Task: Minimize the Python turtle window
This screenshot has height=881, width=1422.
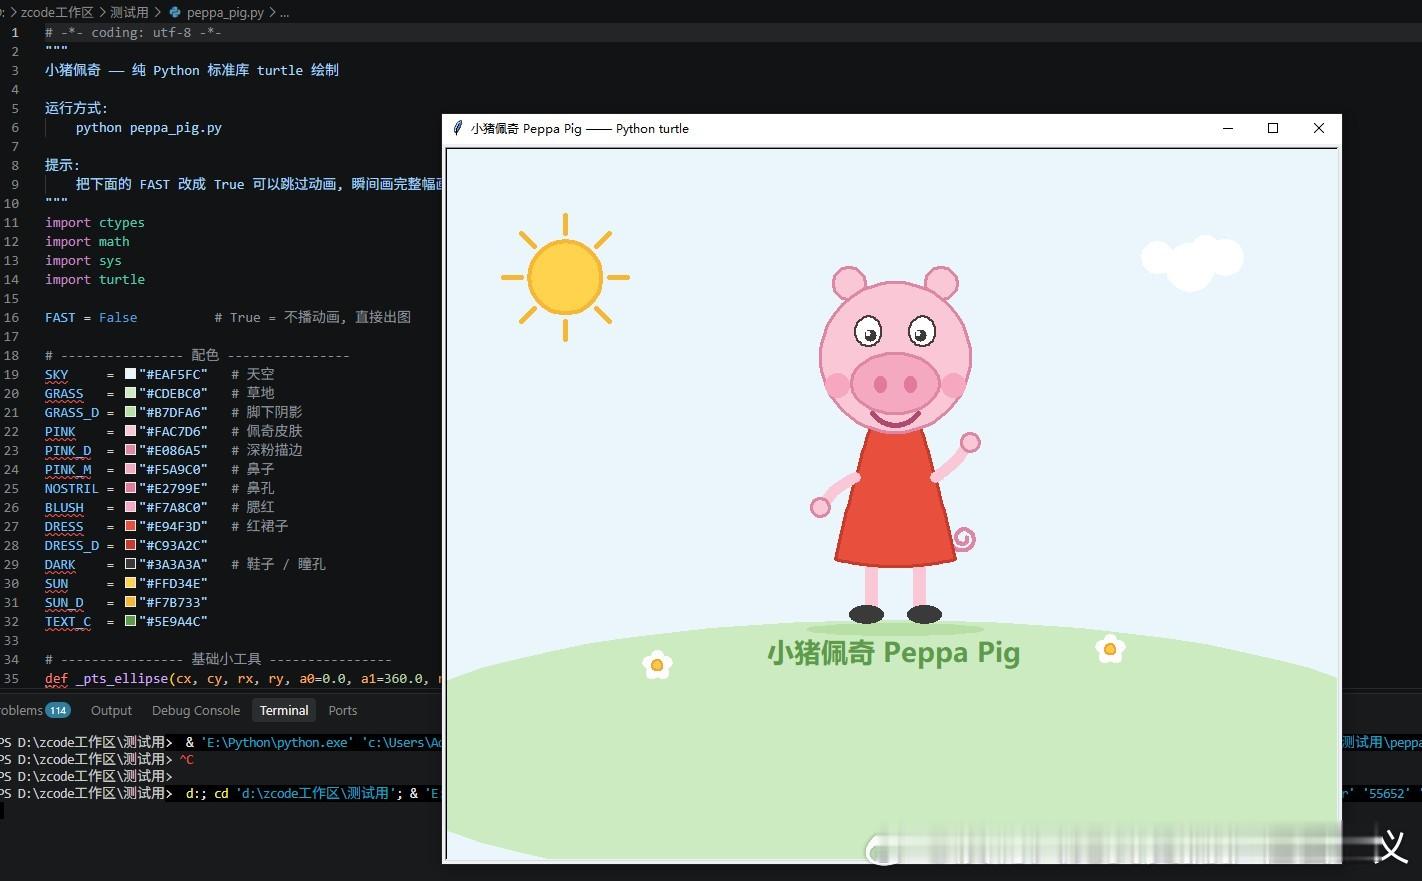Action: 1228,128
